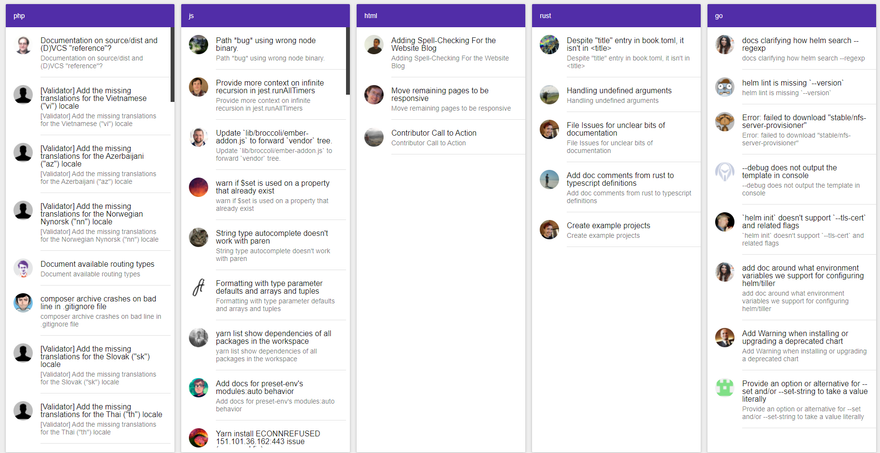Viewport: 880px width, 453px height.
Task: Click avatar beside "Move remaining pages" issue
Action: [374, 95]
